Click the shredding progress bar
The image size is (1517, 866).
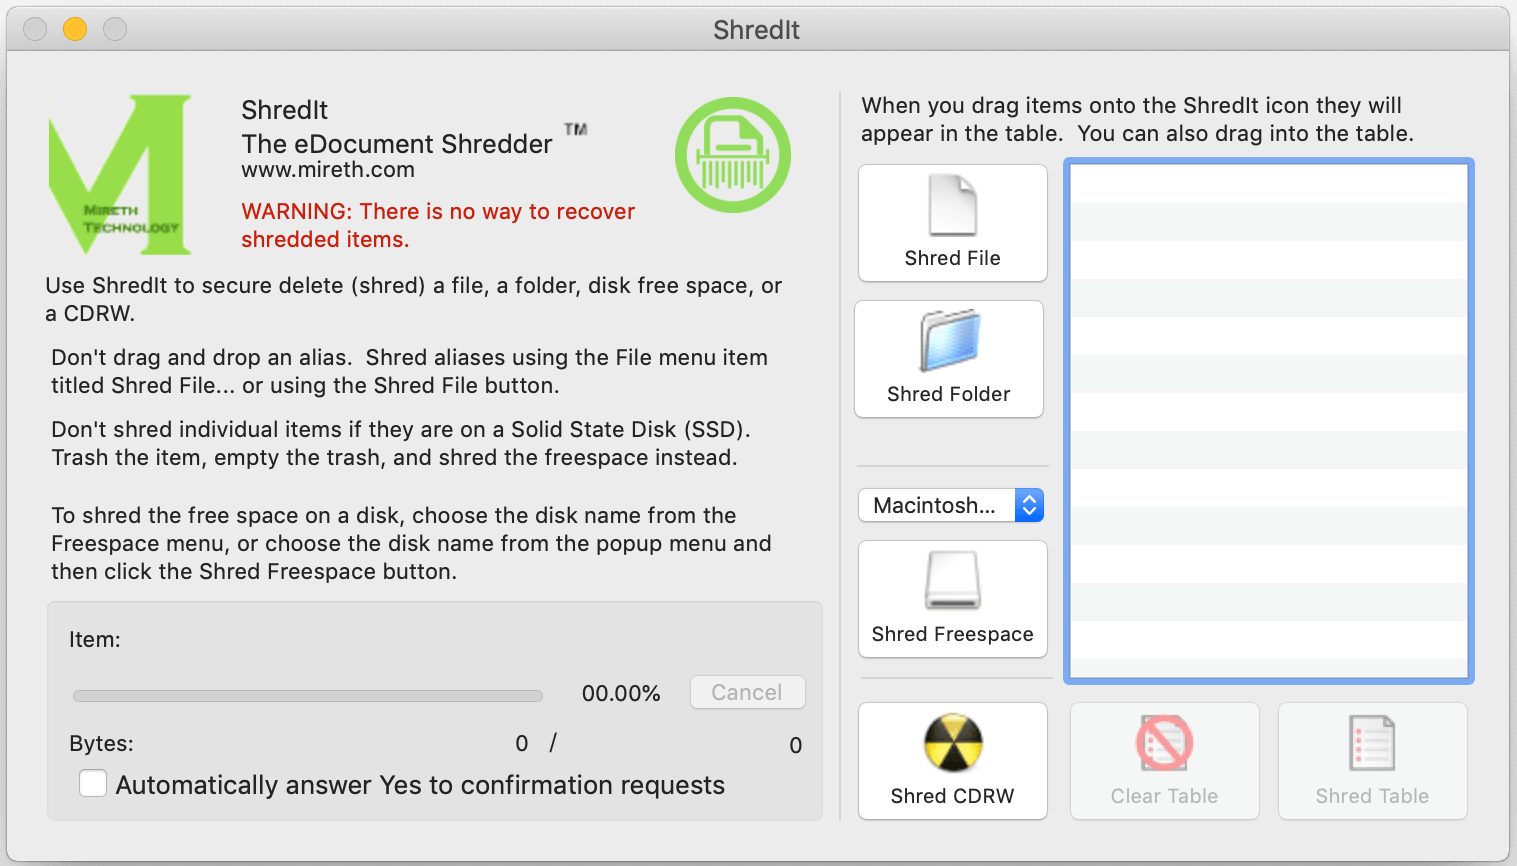(x=308, y=696)
